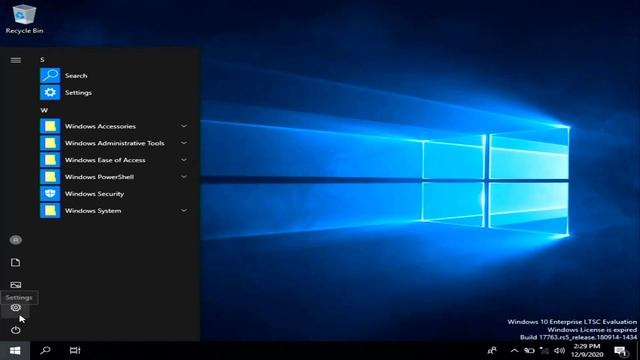The image size is (640, 360).
Task: Select the Settings entry label in app list
Action: coord(78,93)
